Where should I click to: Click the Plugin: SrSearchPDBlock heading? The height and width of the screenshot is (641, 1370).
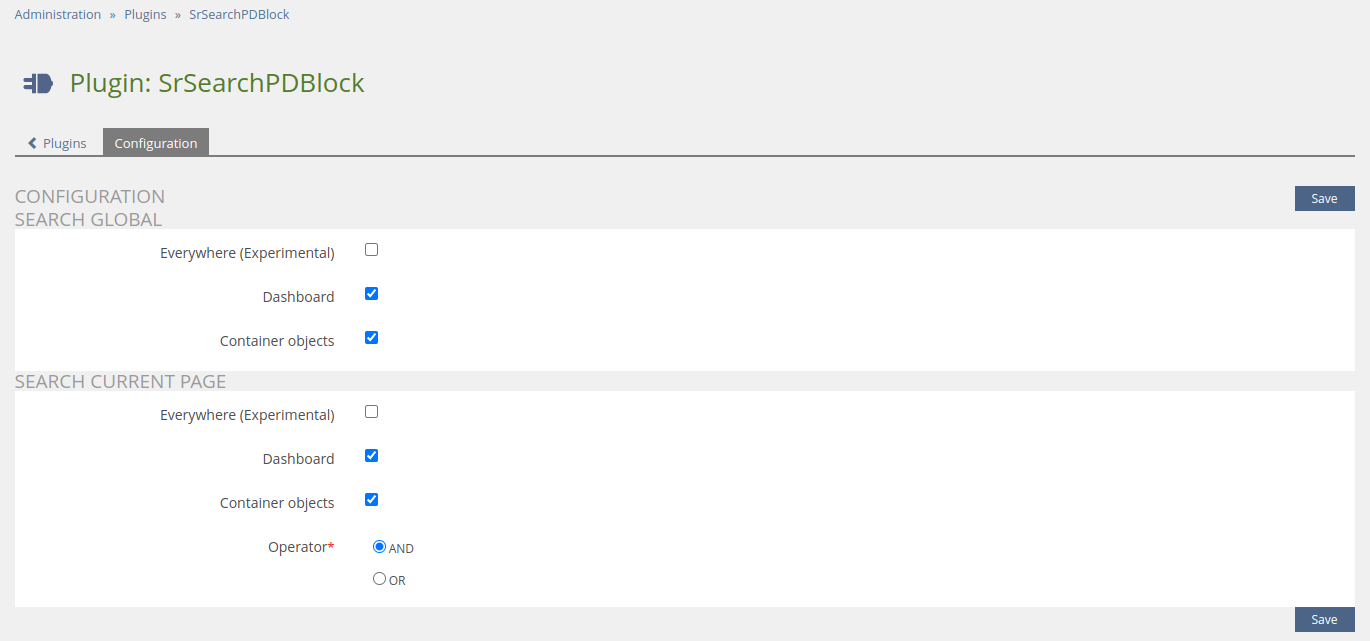(x=217, y=83)
